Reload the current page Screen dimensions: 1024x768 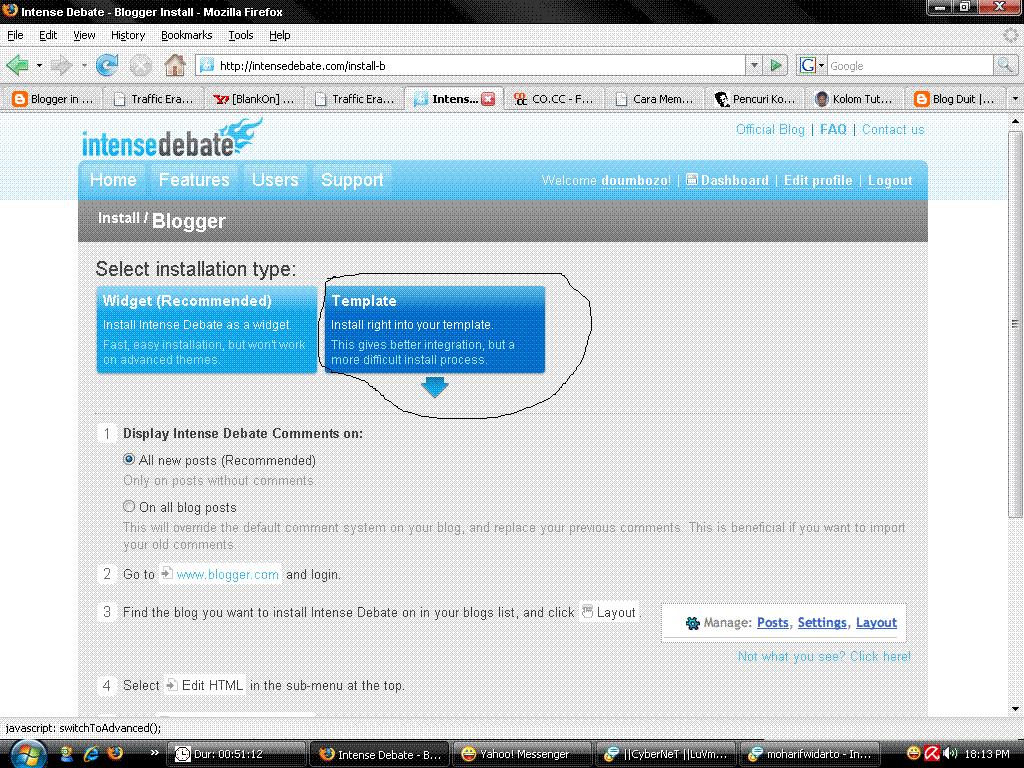tap(106, 64)
